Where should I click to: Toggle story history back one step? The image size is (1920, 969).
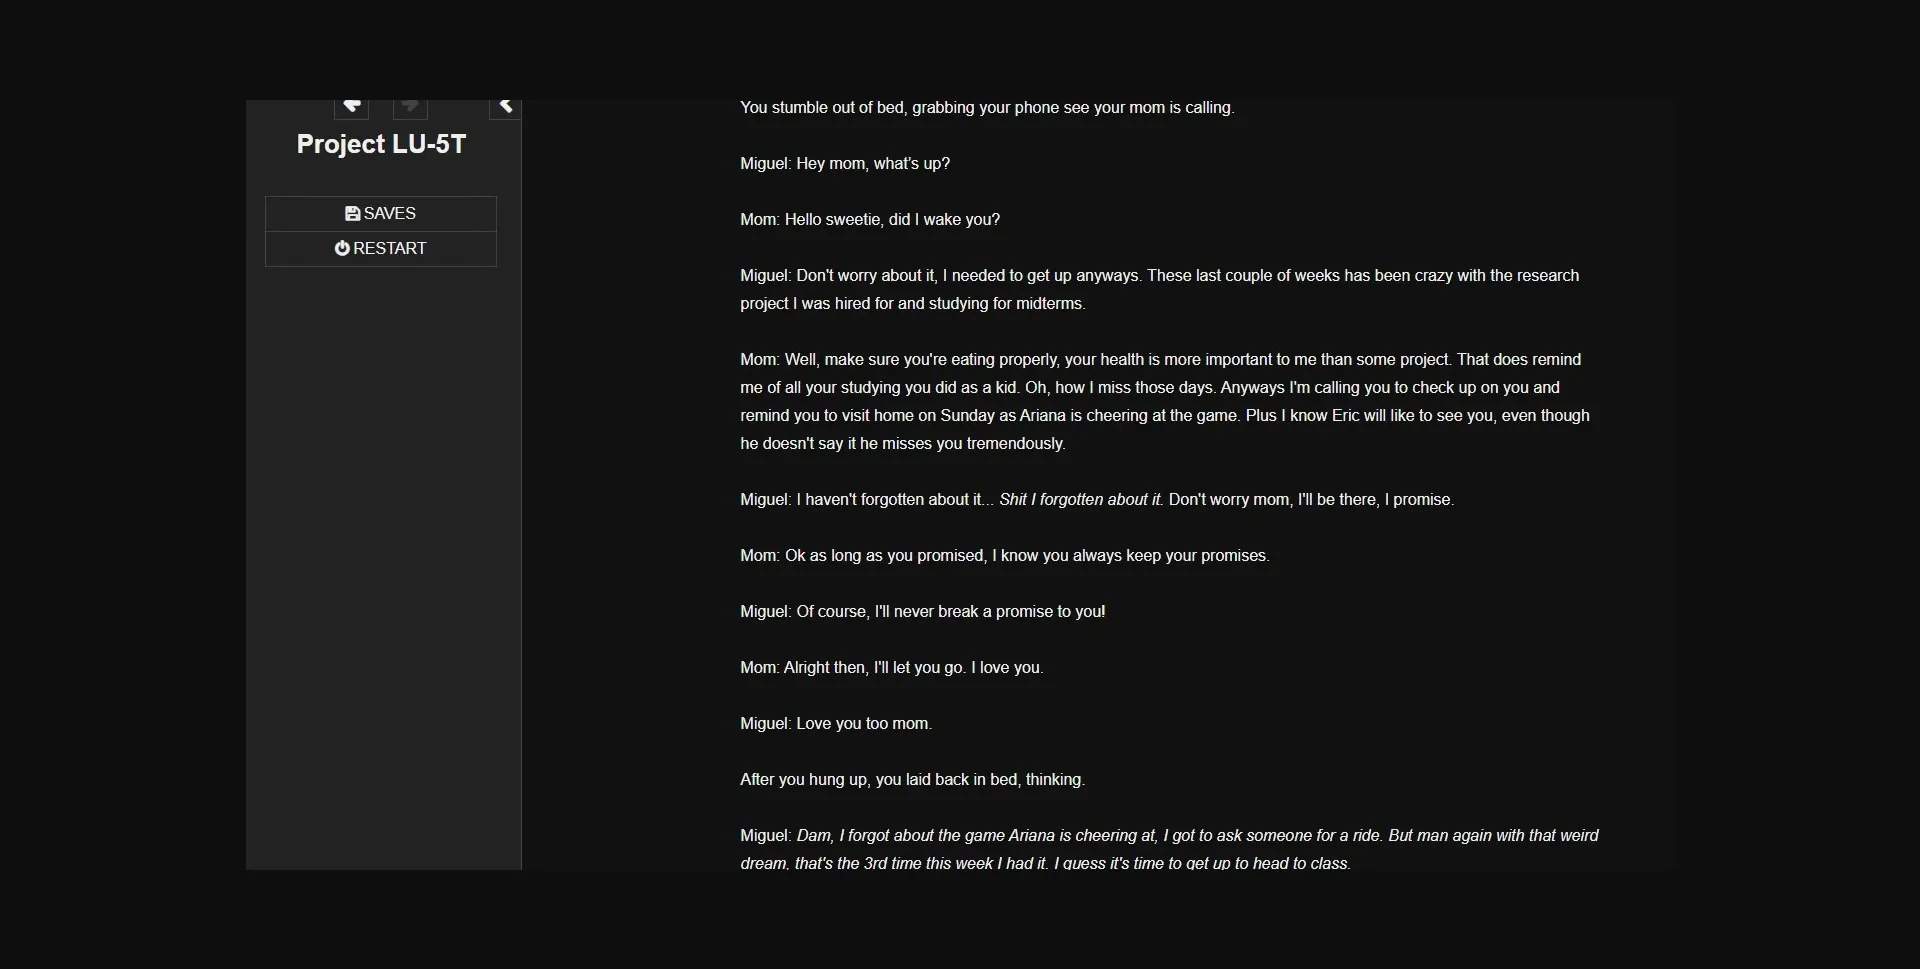[352, 105]
